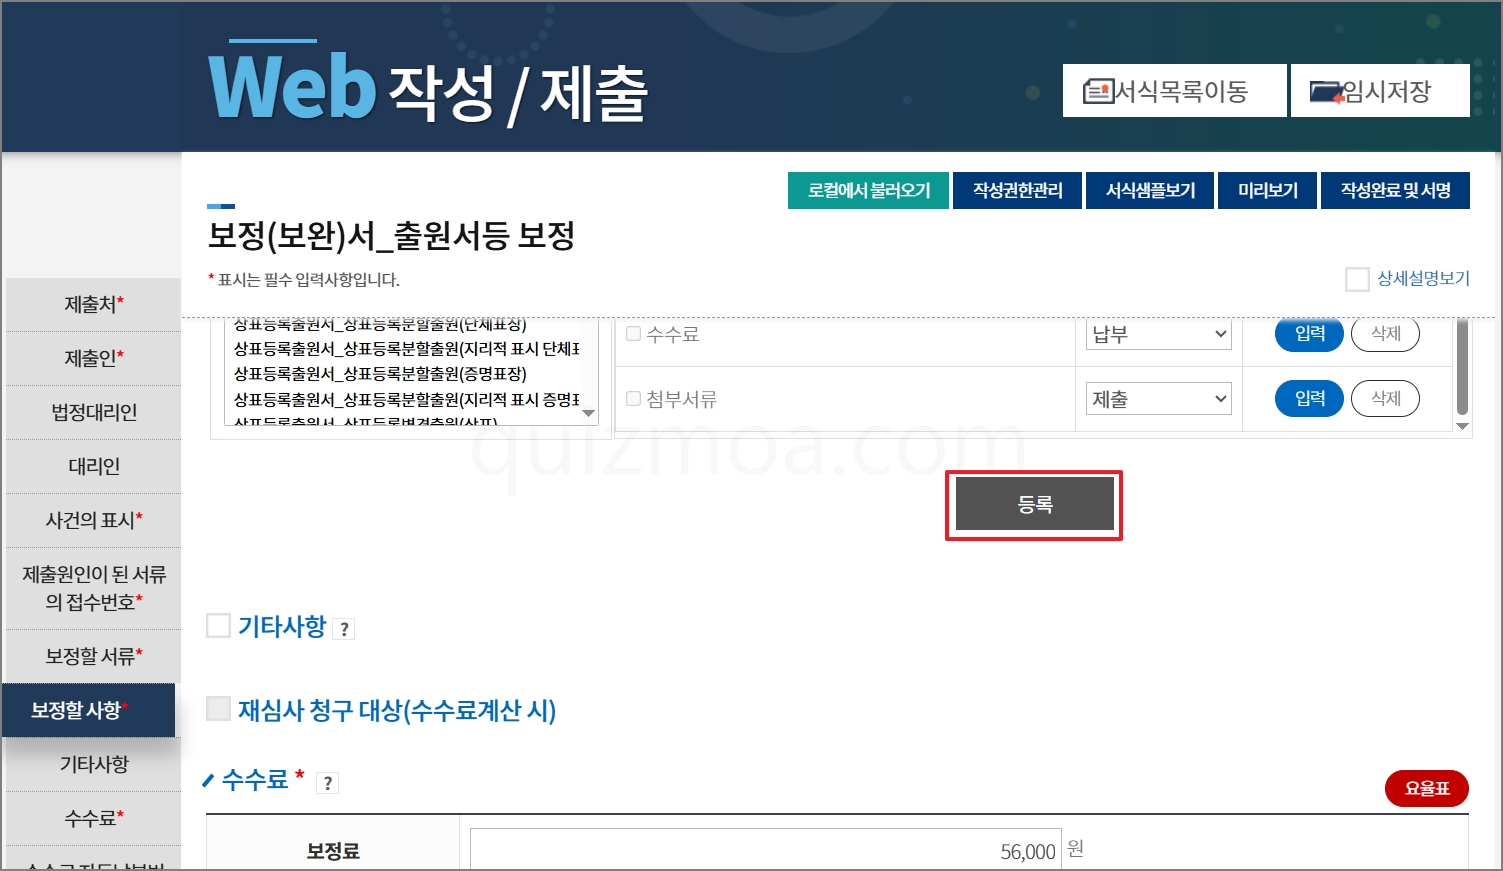Click the 임시저장 folder icon
1503x871 pixels.
pyautogui.click(x=1326, y=92)
